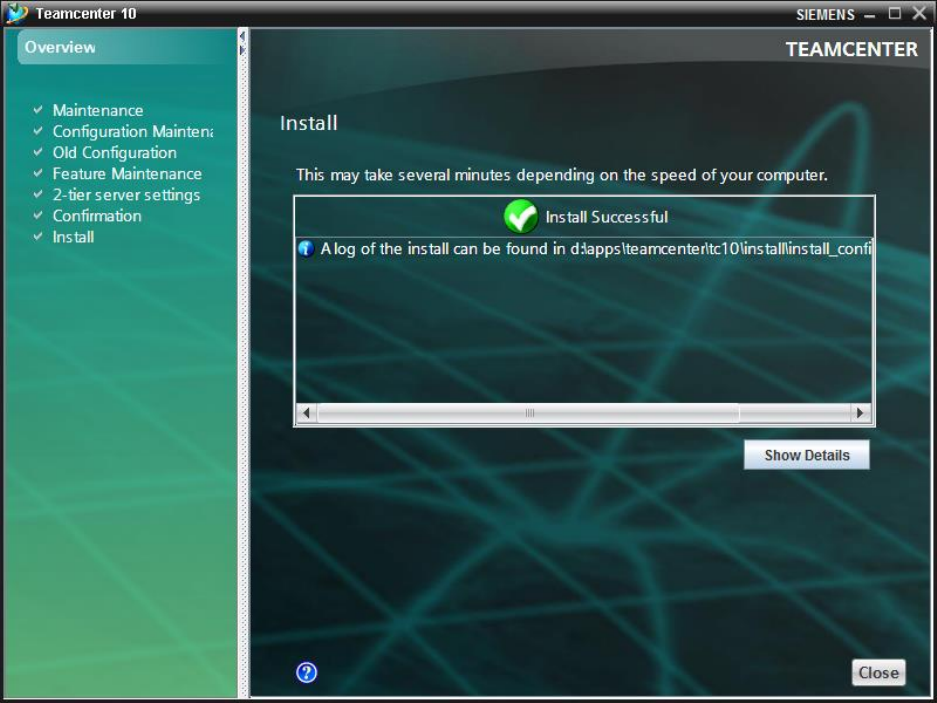Click the Install Successful status text
The image size is (937, 703).
[x=607, y=216]
